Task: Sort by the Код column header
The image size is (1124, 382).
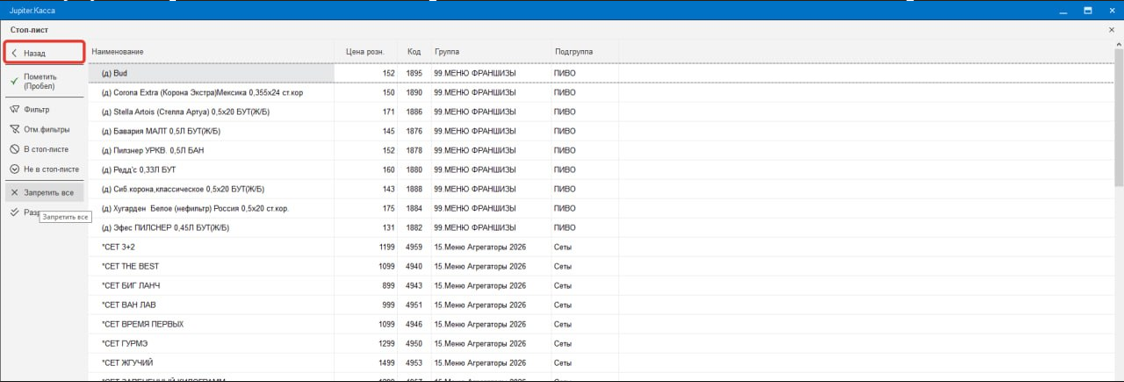Action: pos(414,52)
